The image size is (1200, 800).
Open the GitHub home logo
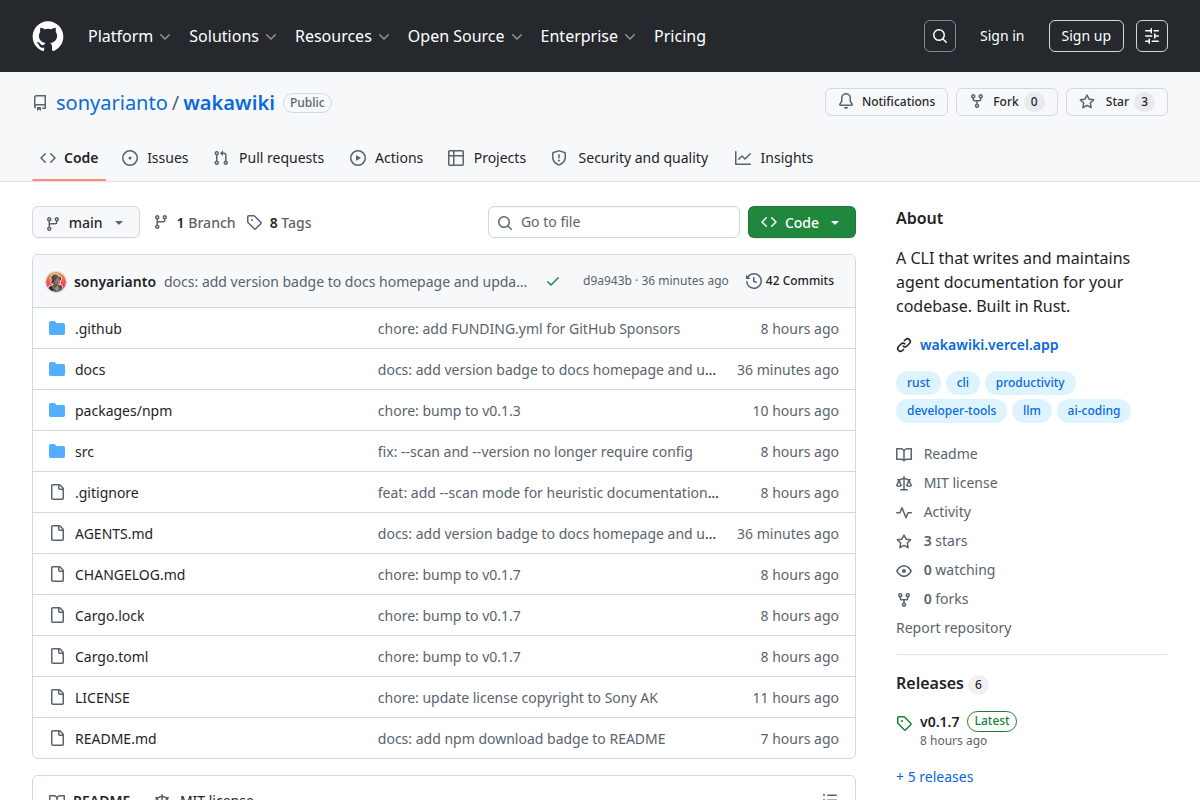click(48, 36)
